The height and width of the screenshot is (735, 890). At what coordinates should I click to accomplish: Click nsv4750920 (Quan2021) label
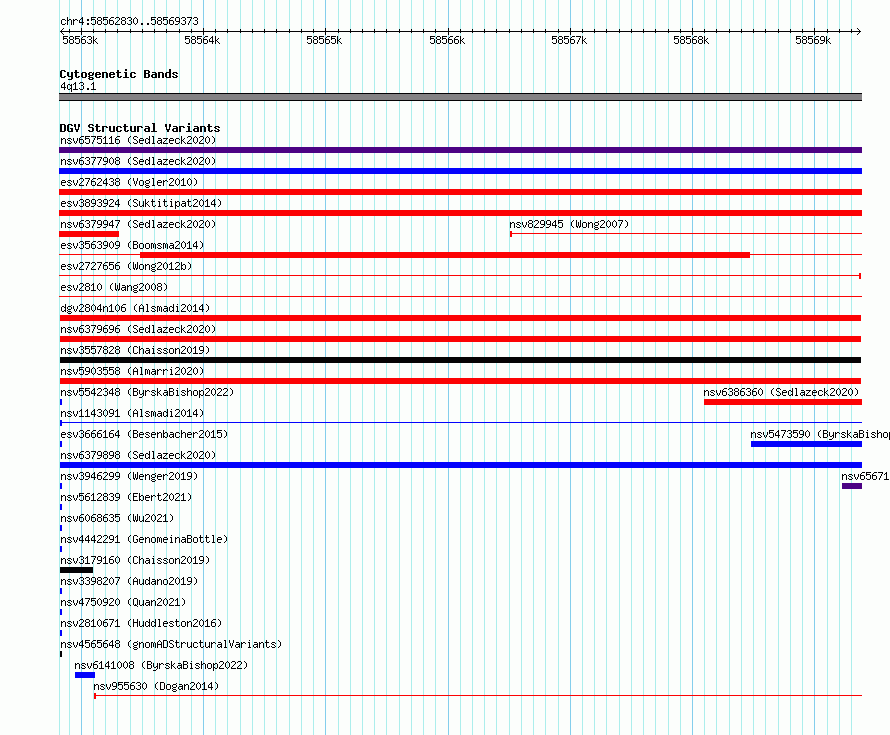[x=123, y=602]
